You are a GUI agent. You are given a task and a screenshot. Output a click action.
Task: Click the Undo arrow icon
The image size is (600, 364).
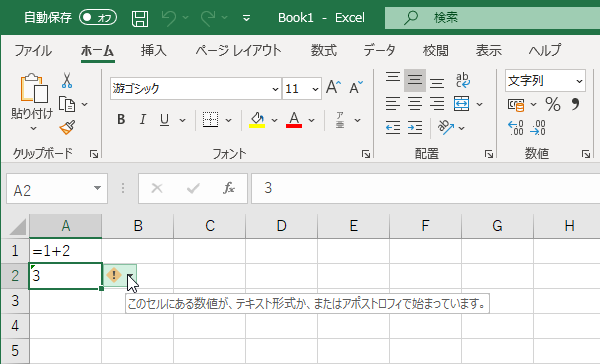[x=168, y=18]
